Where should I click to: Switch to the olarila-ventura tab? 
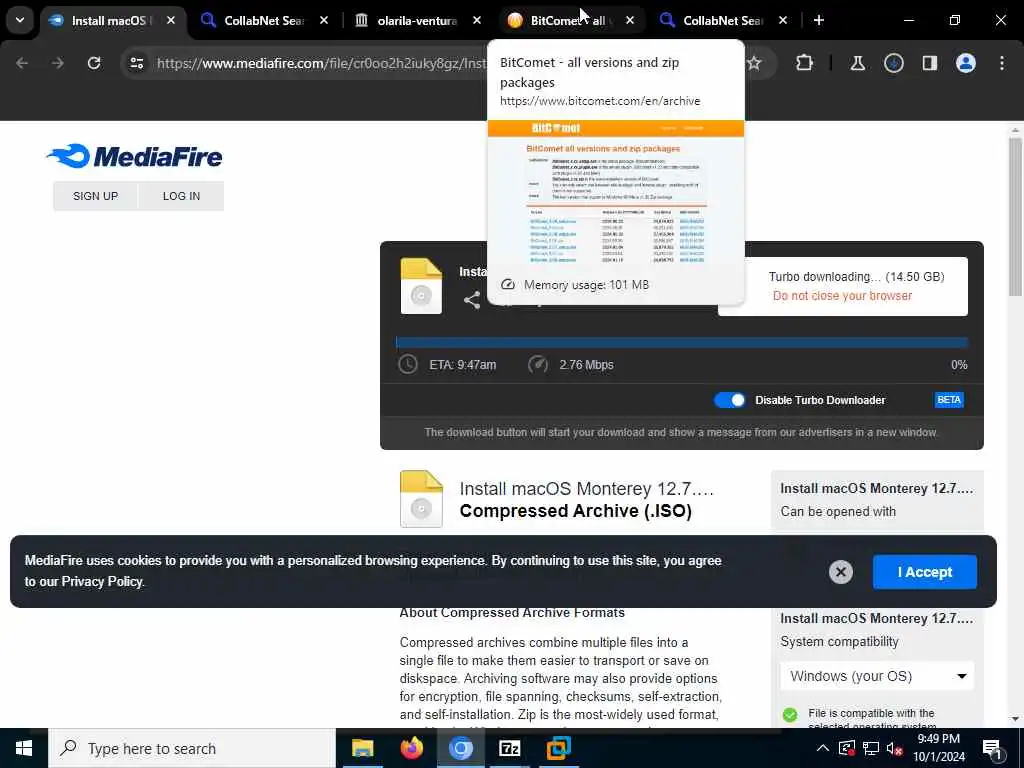(x=417, y=21)
